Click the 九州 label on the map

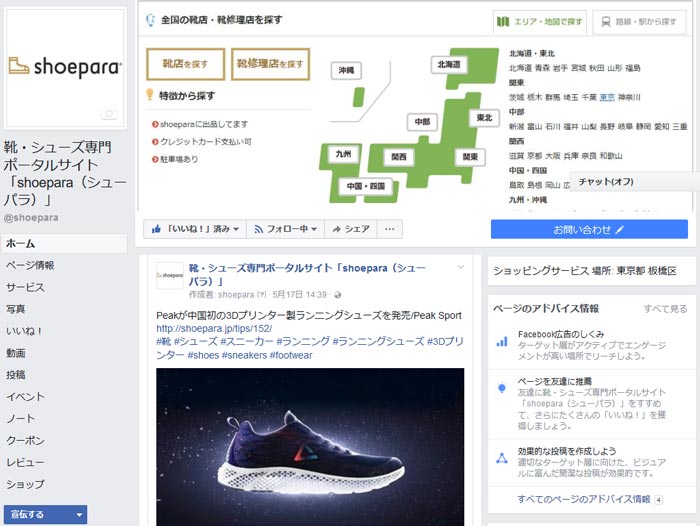[343, 154]
